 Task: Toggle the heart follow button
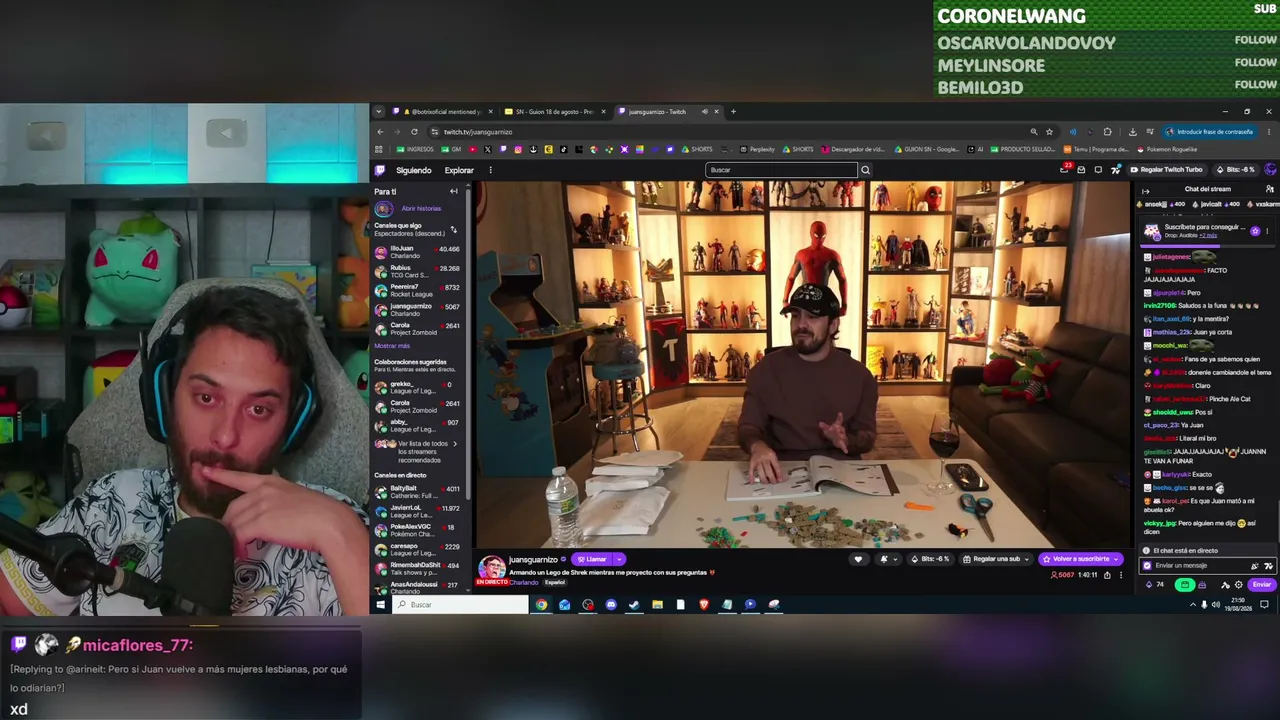(x=857, y=559)
